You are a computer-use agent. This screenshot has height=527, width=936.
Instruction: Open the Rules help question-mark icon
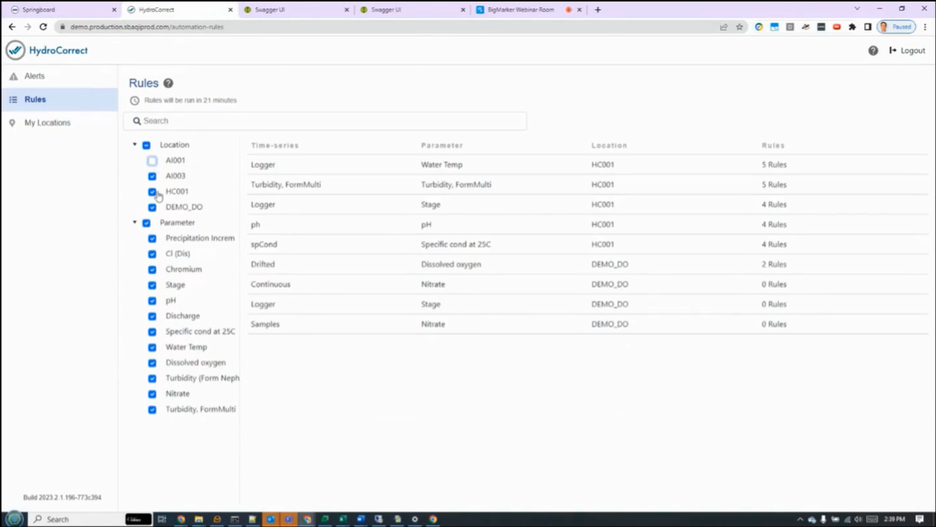pos(168,84)
